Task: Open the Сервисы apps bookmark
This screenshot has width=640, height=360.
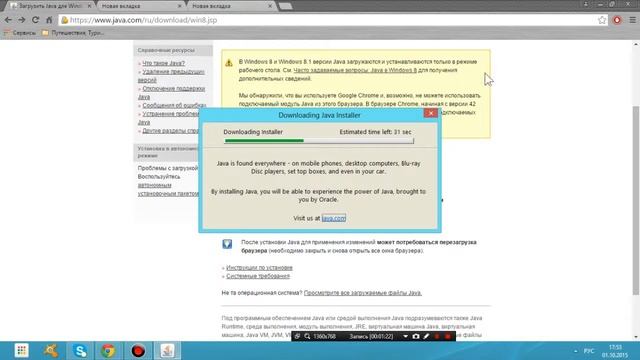Action: pyautogui.click(x=20, y=33)
